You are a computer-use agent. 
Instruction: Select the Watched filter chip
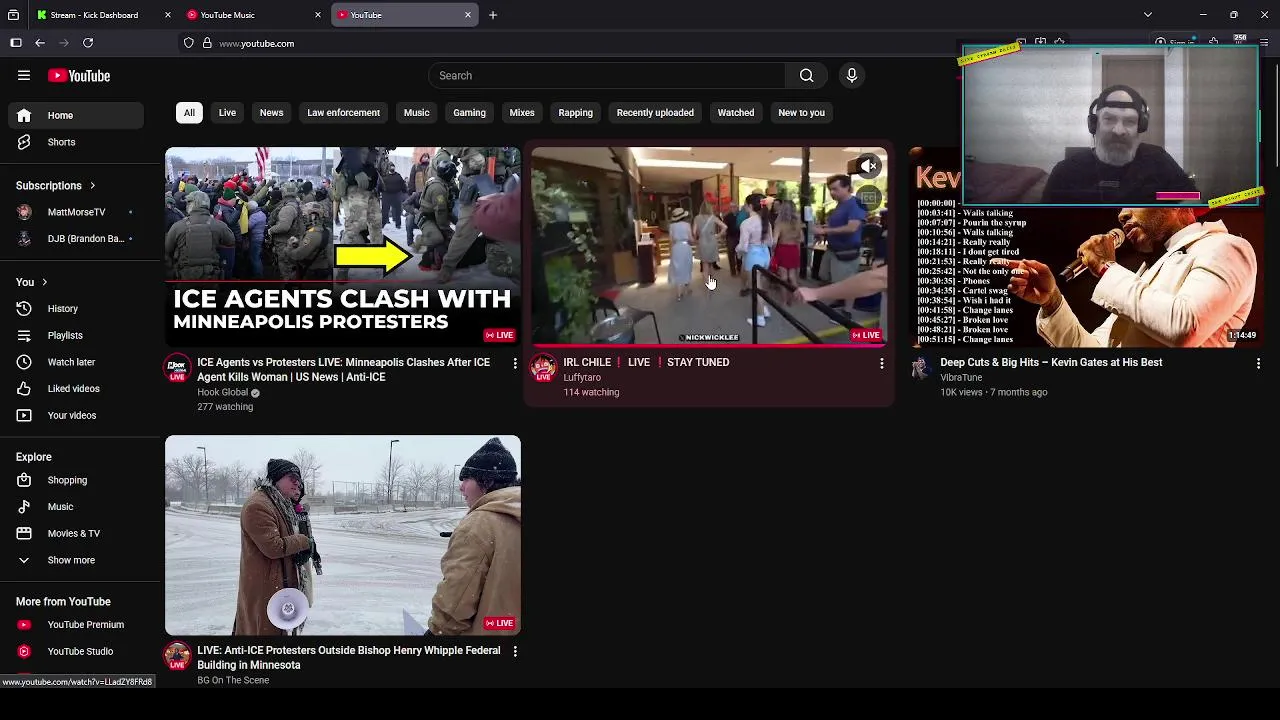pyautogui.click(x=736, y=113)
